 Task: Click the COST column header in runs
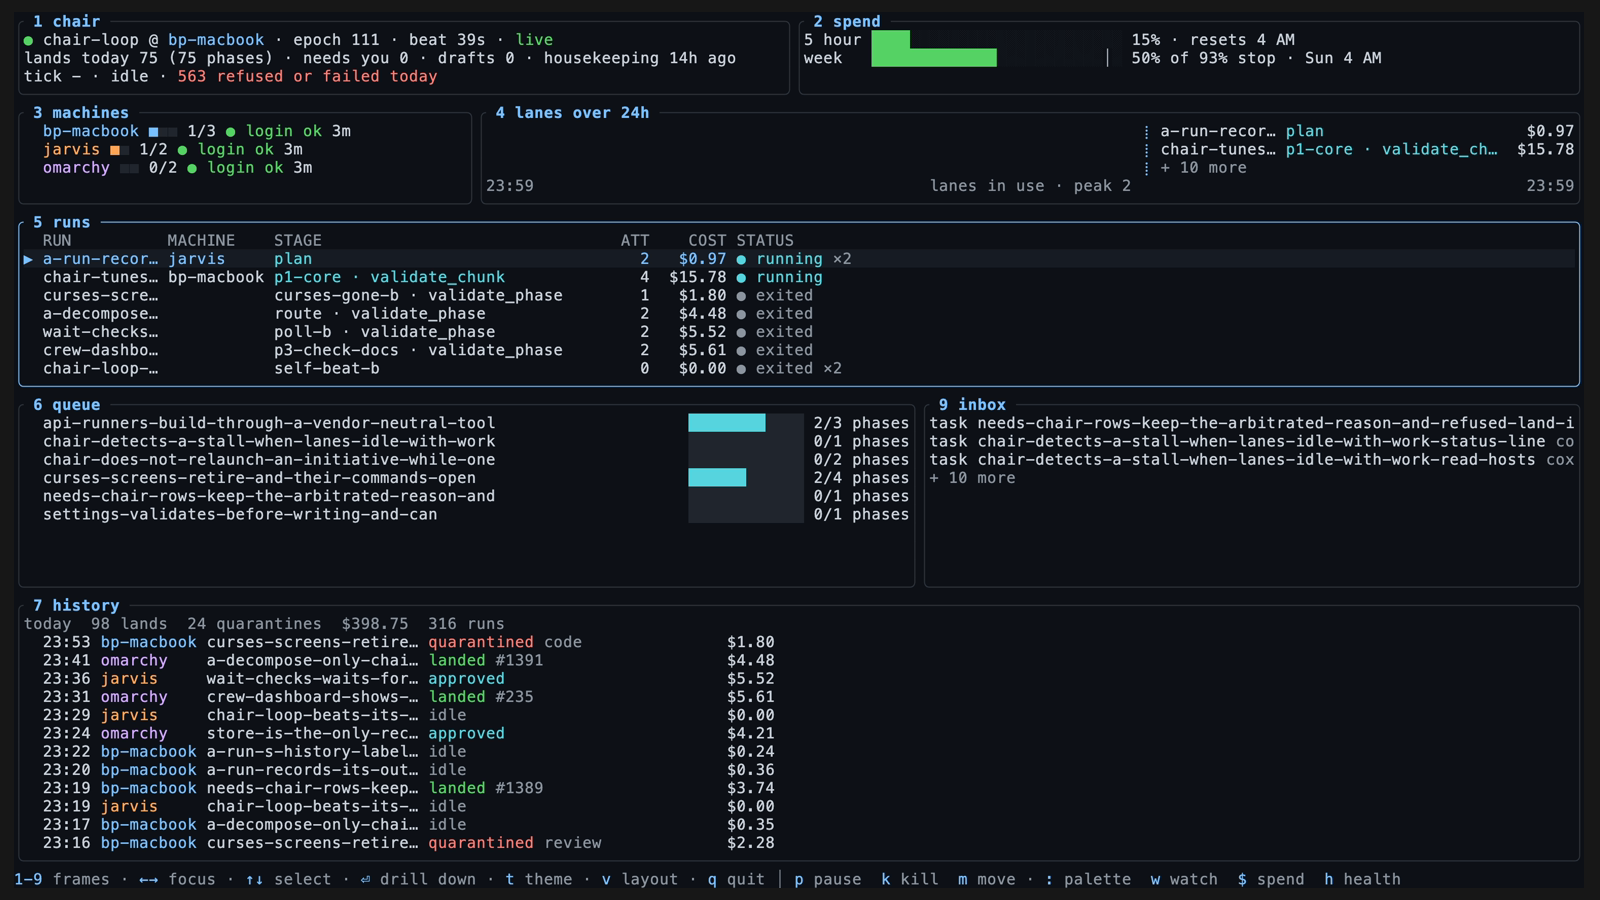(x=707, y=241)
